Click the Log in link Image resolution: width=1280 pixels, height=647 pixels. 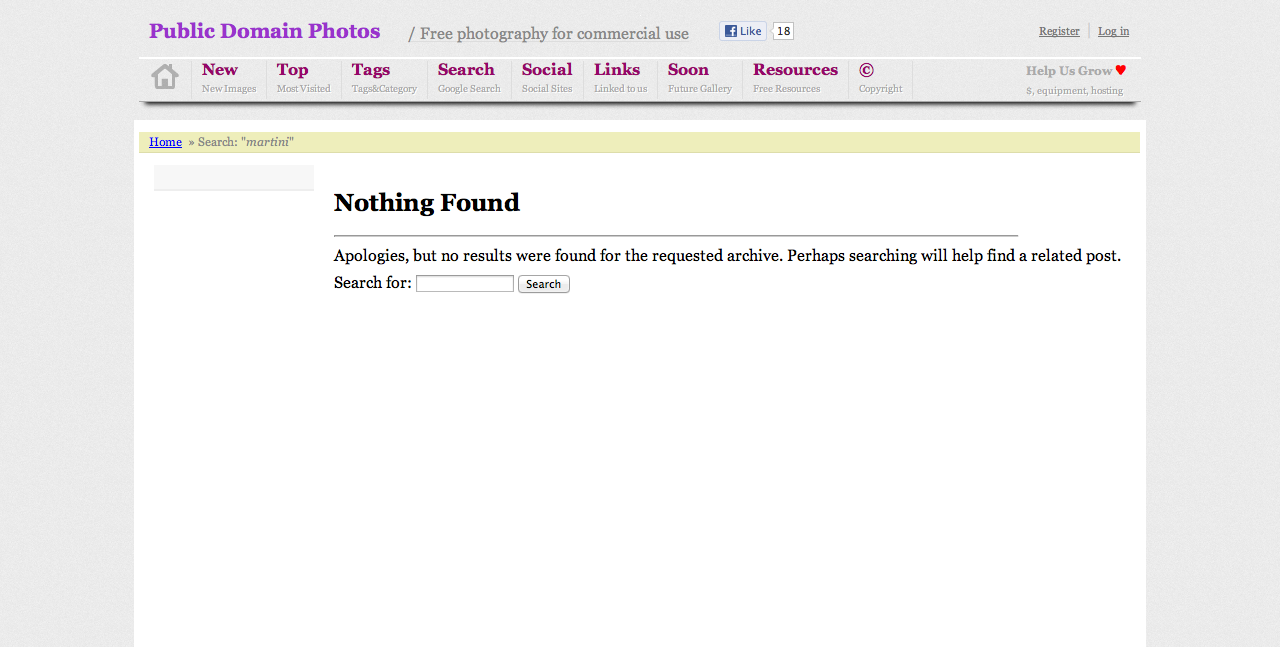(1113, 31)
